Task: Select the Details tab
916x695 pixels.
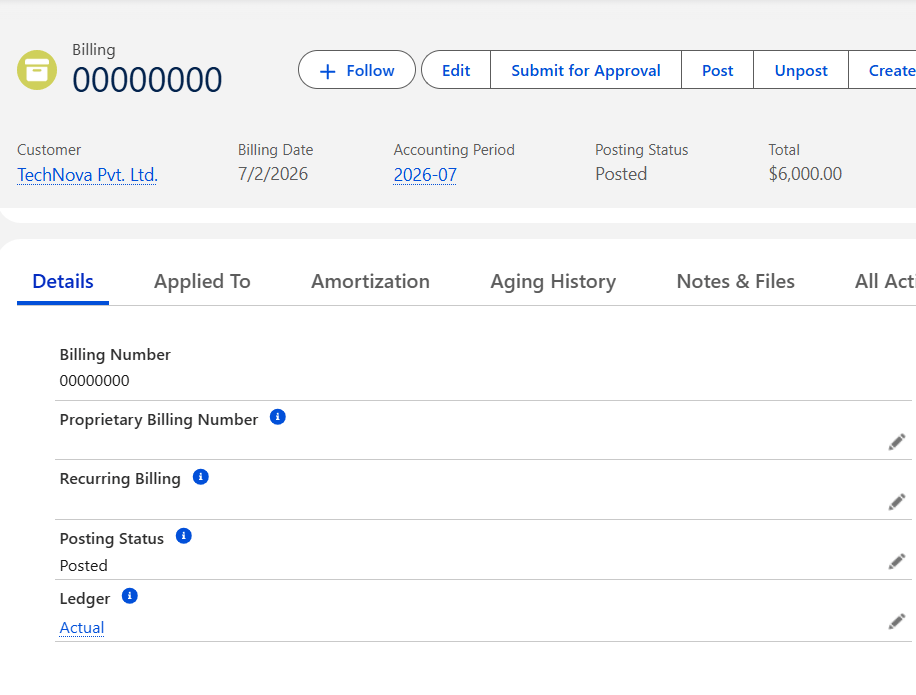Action: click(x=63, y=282)
